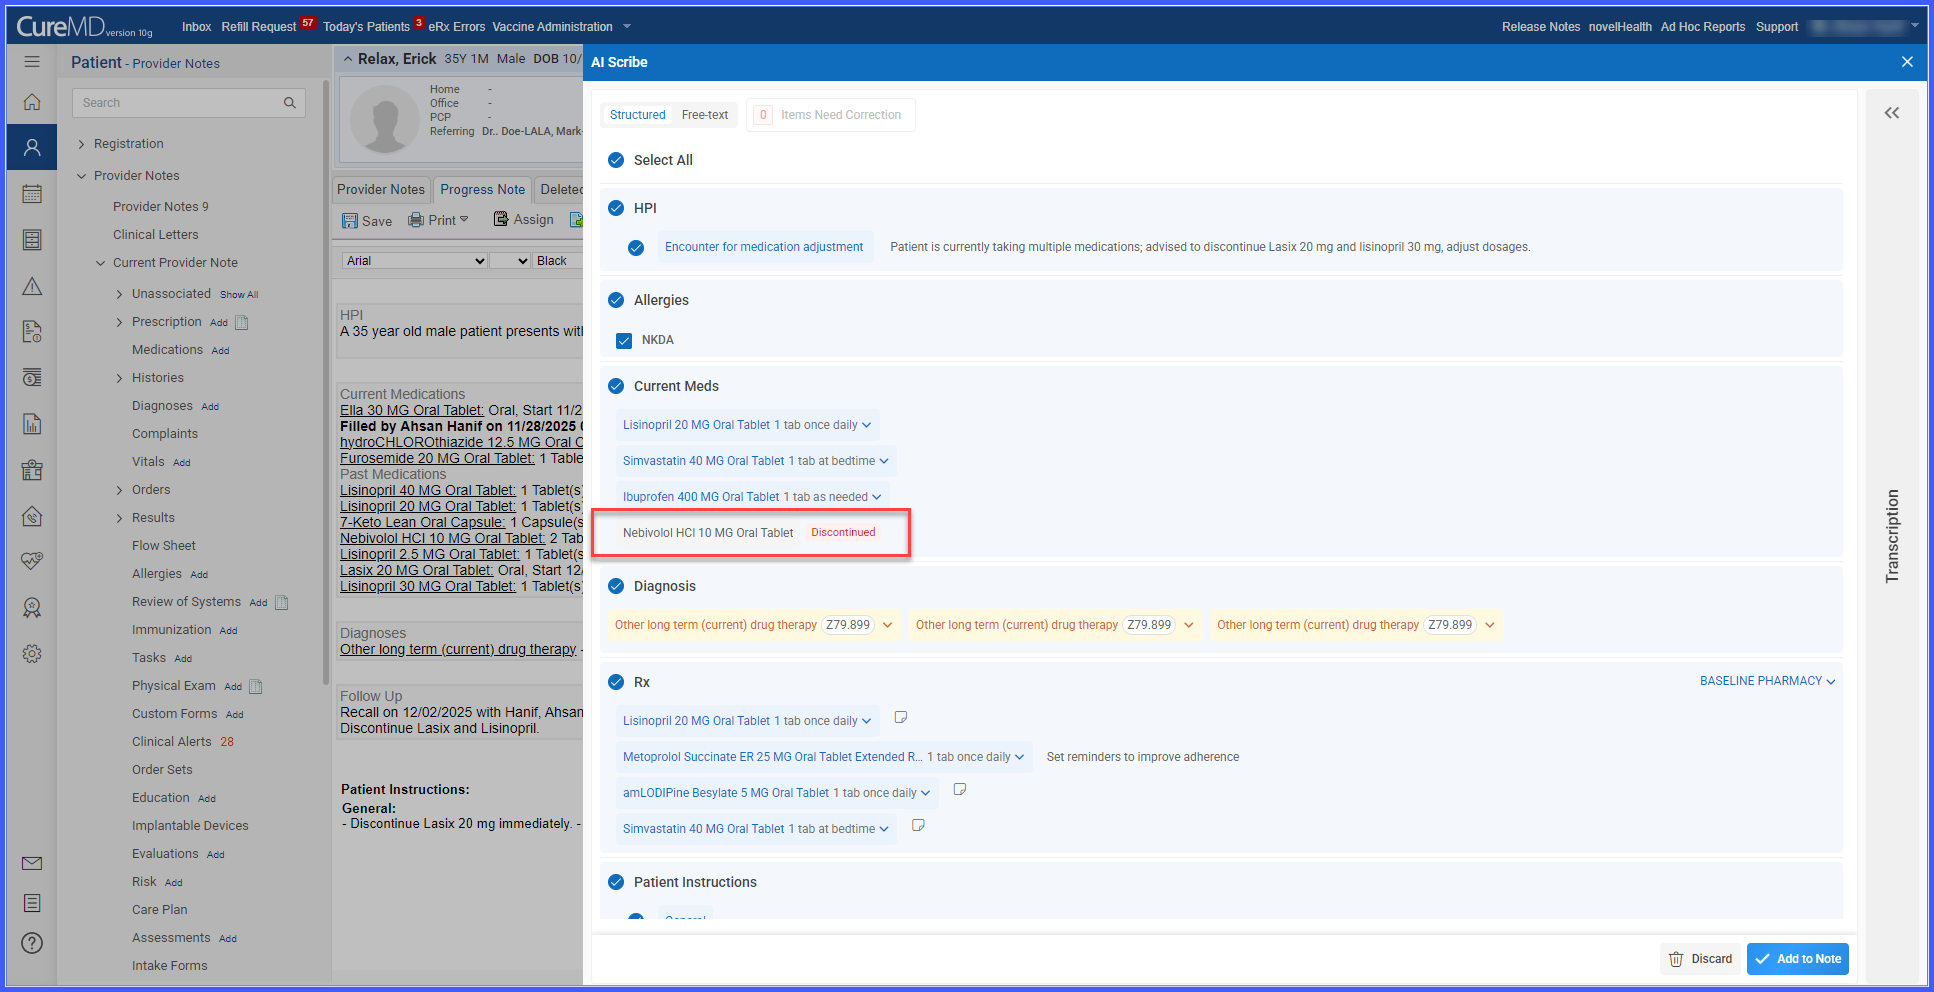Open the help question mark icon
1934x992 pixels.
[x=32, y=943]
